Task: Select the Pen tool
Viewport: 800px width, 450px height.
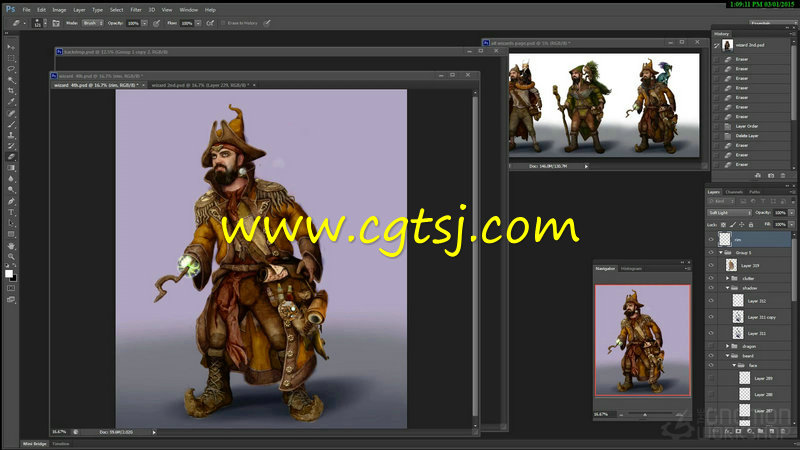Action: coord(11,201)
